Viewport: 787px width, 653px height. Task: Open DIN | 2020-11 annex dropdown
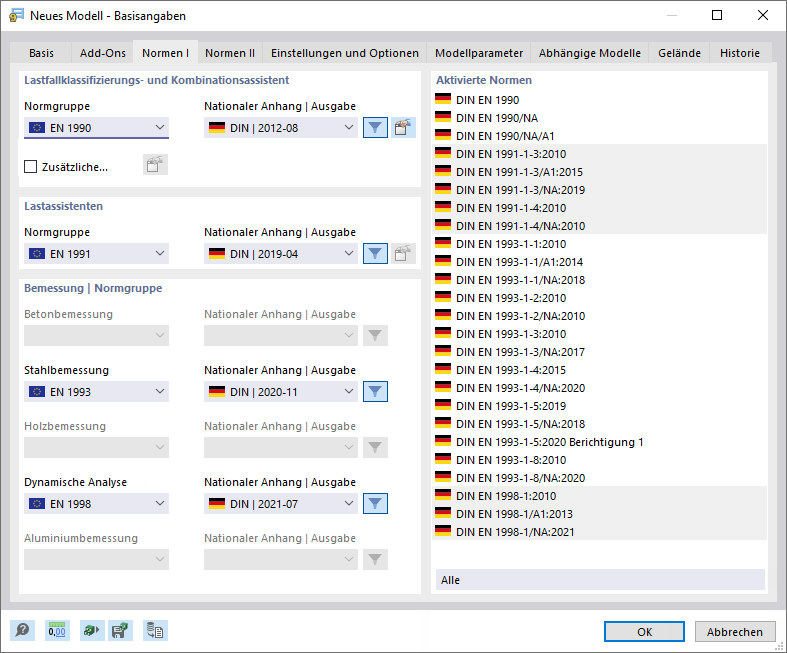click(x=281, y=391)
